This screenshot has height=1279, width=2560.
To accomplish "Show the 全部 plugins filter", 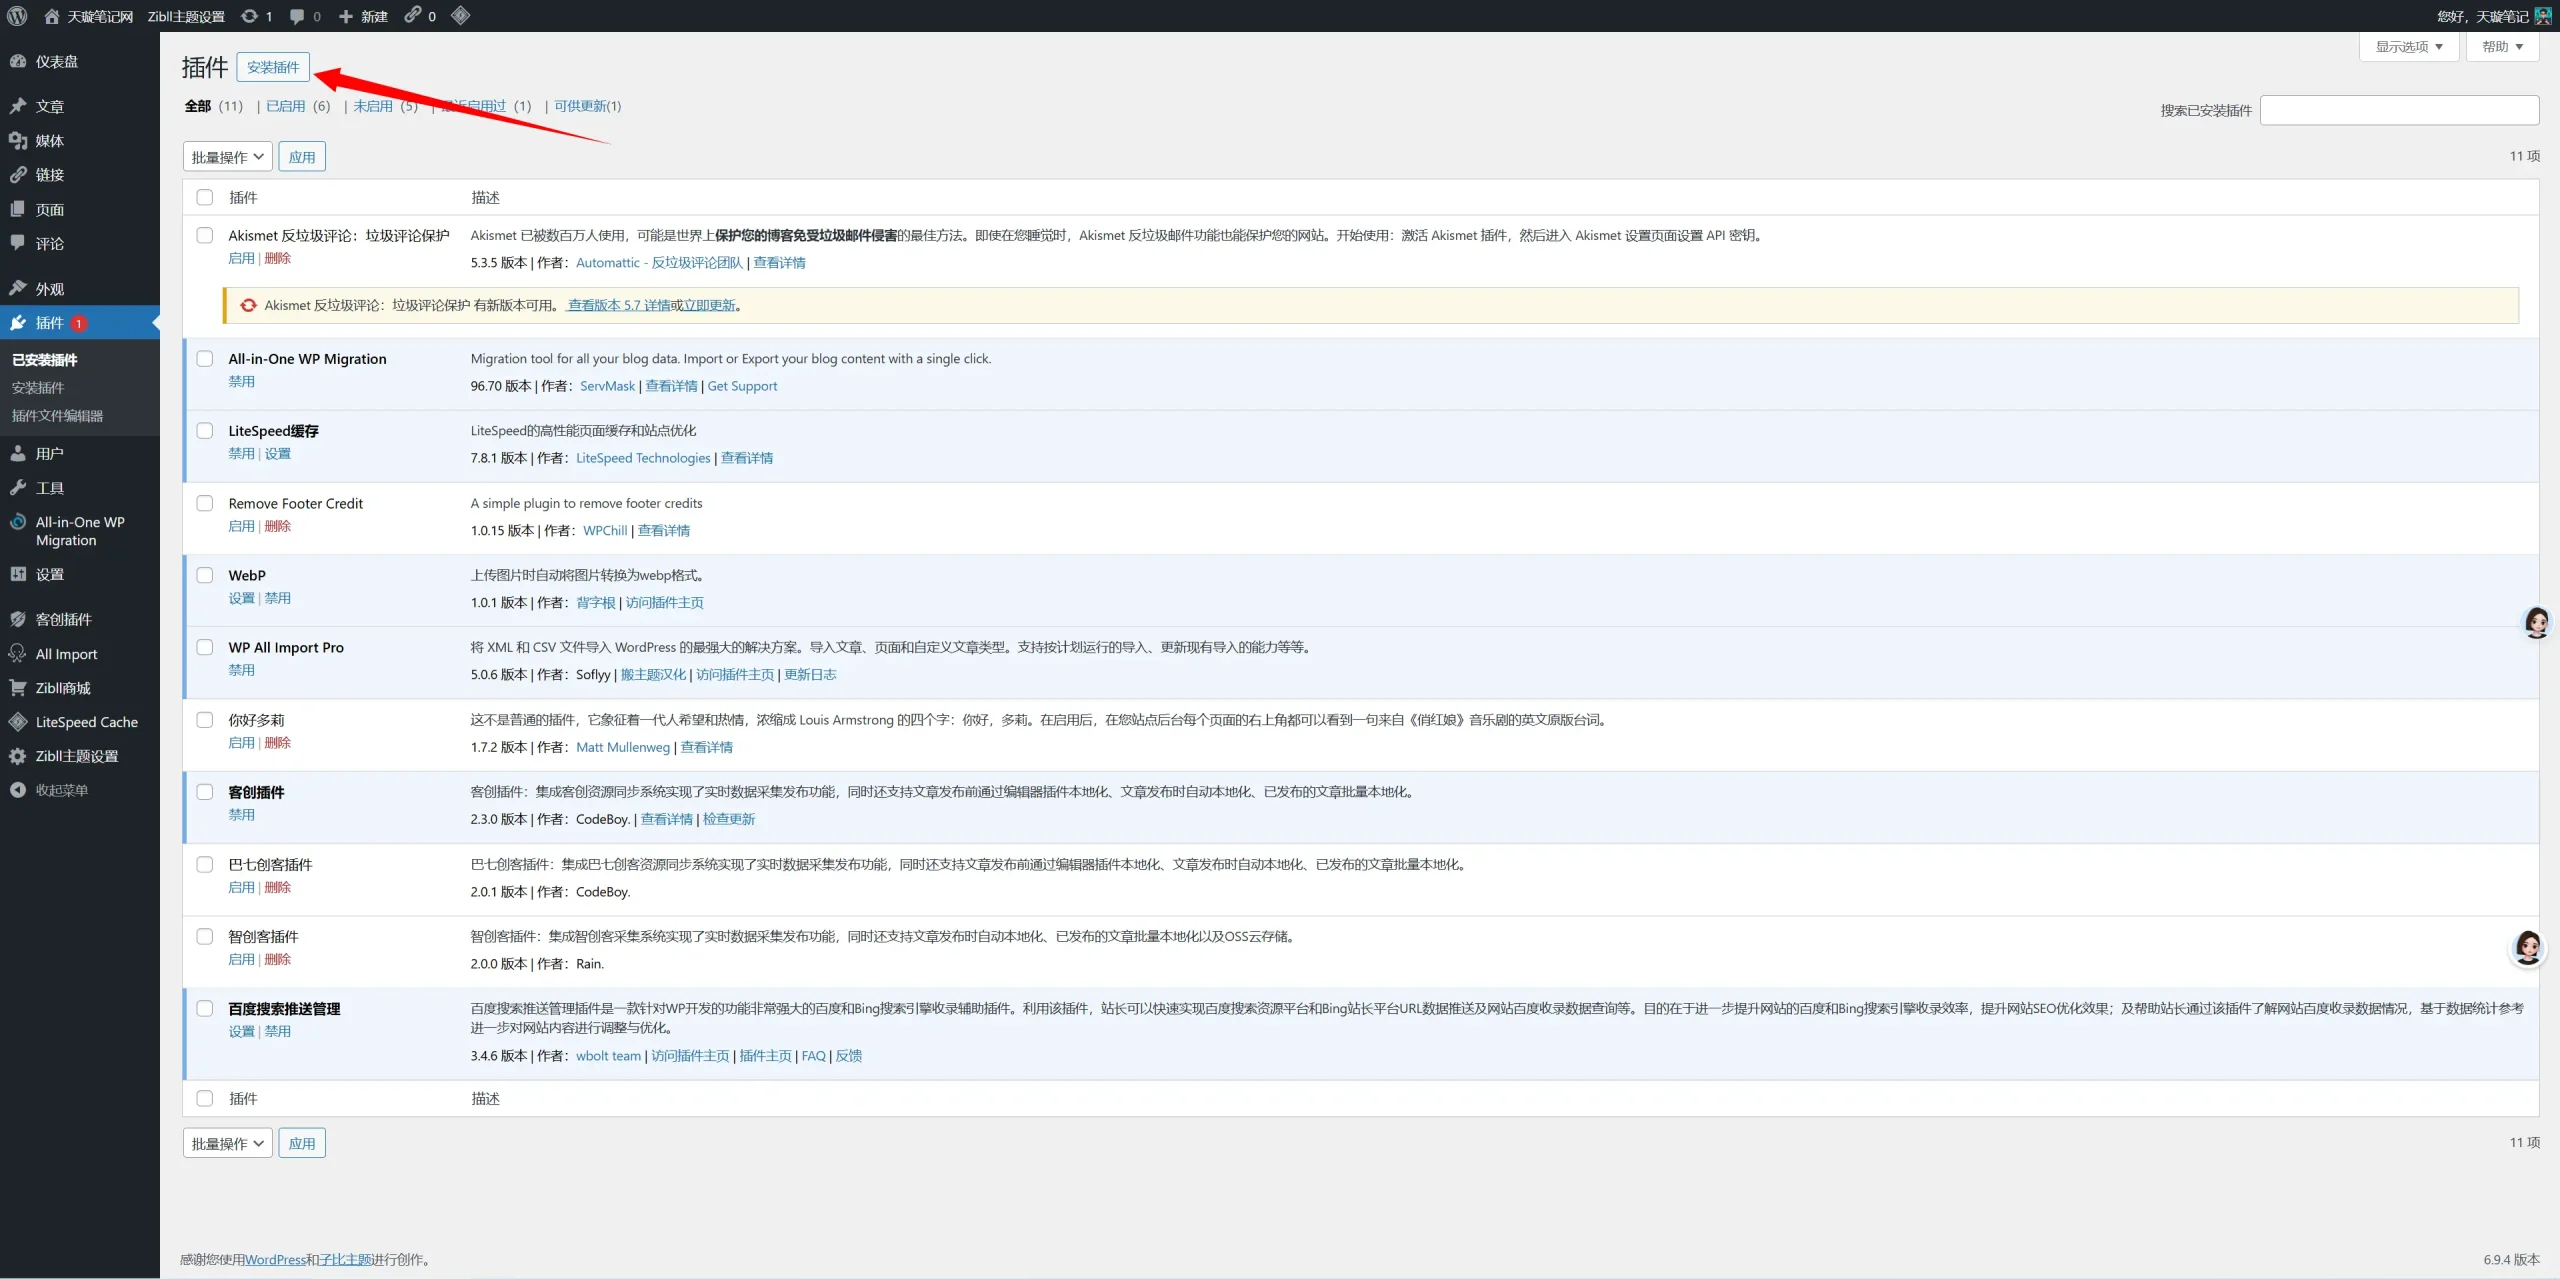I will (x=198, y=106).
